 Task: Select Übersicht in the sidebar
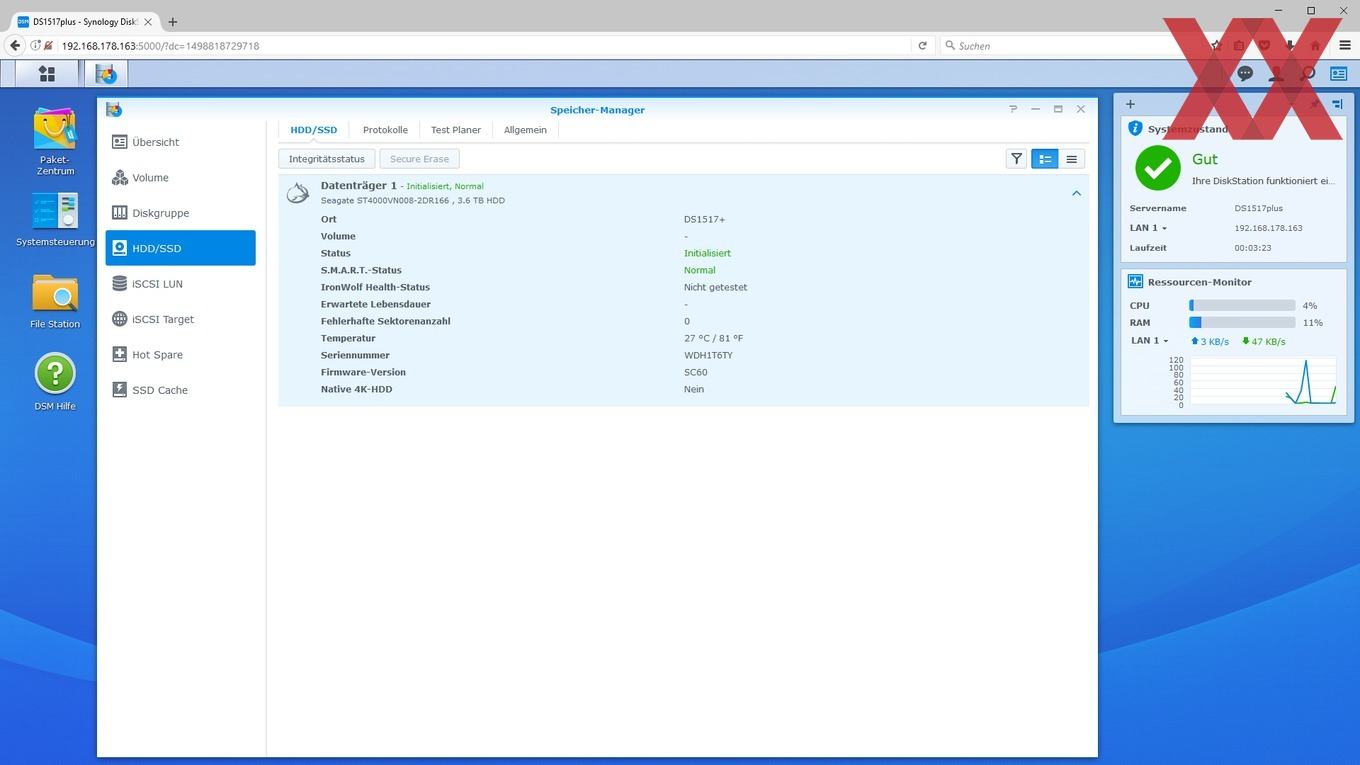pyautogui.click(x=181, y=142)
